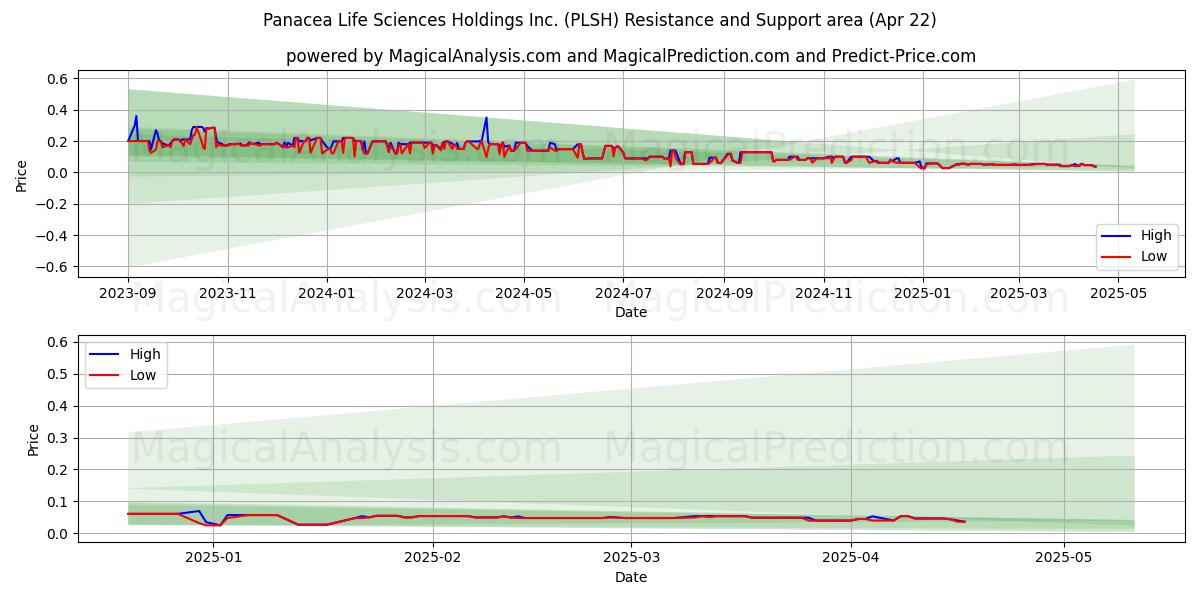
Task: Click the '2025-03' tick on upper axis
Action: [x=1019, y=293]
